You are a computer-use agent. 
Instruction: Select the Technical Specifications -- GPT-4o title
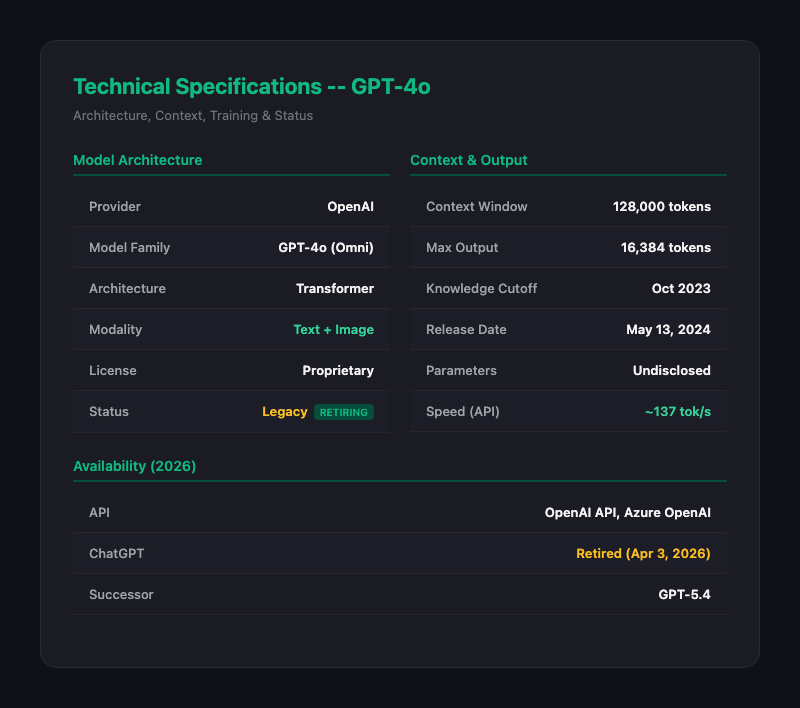(x=252, y=87)
